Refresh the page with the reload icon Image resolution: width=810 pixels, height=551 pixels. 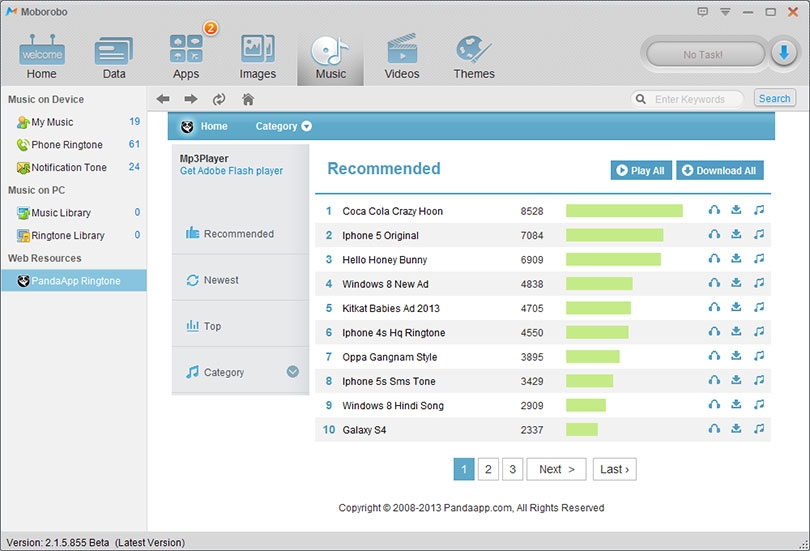coord(219,99)
